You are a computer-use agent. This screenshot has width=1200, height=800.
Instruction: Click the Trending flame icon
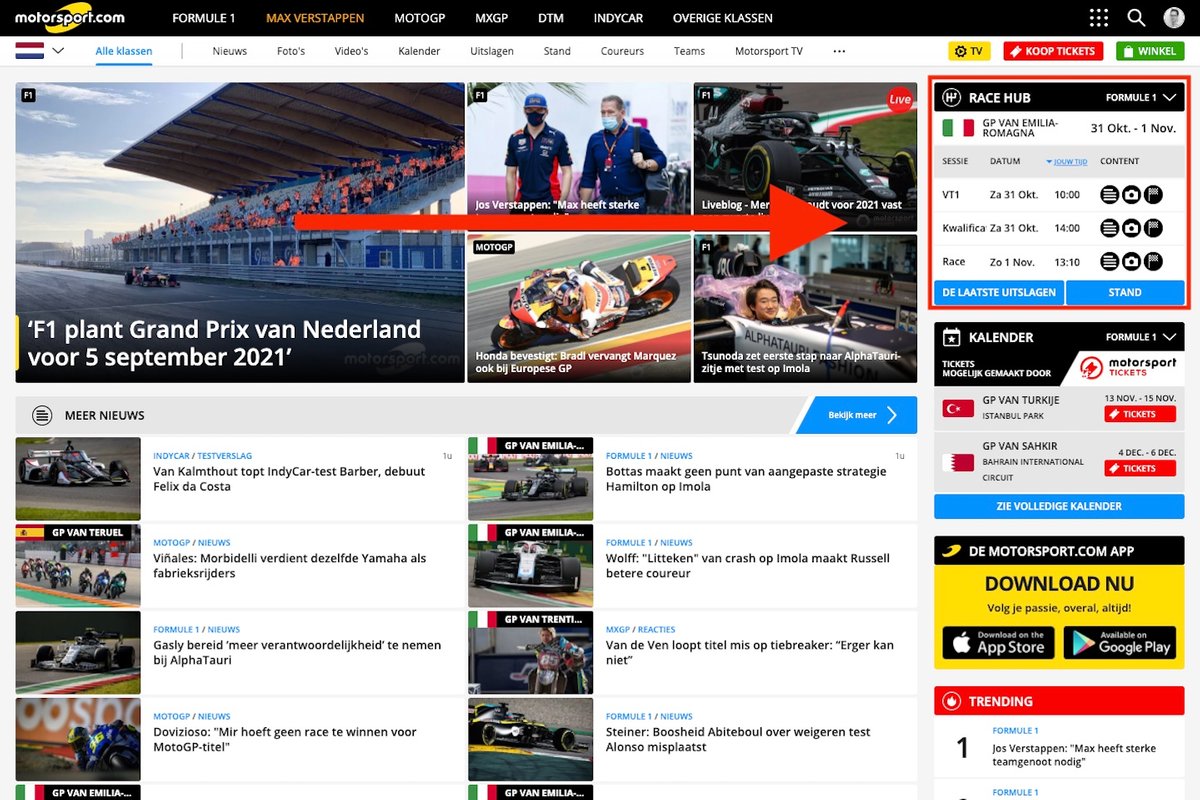952,701
